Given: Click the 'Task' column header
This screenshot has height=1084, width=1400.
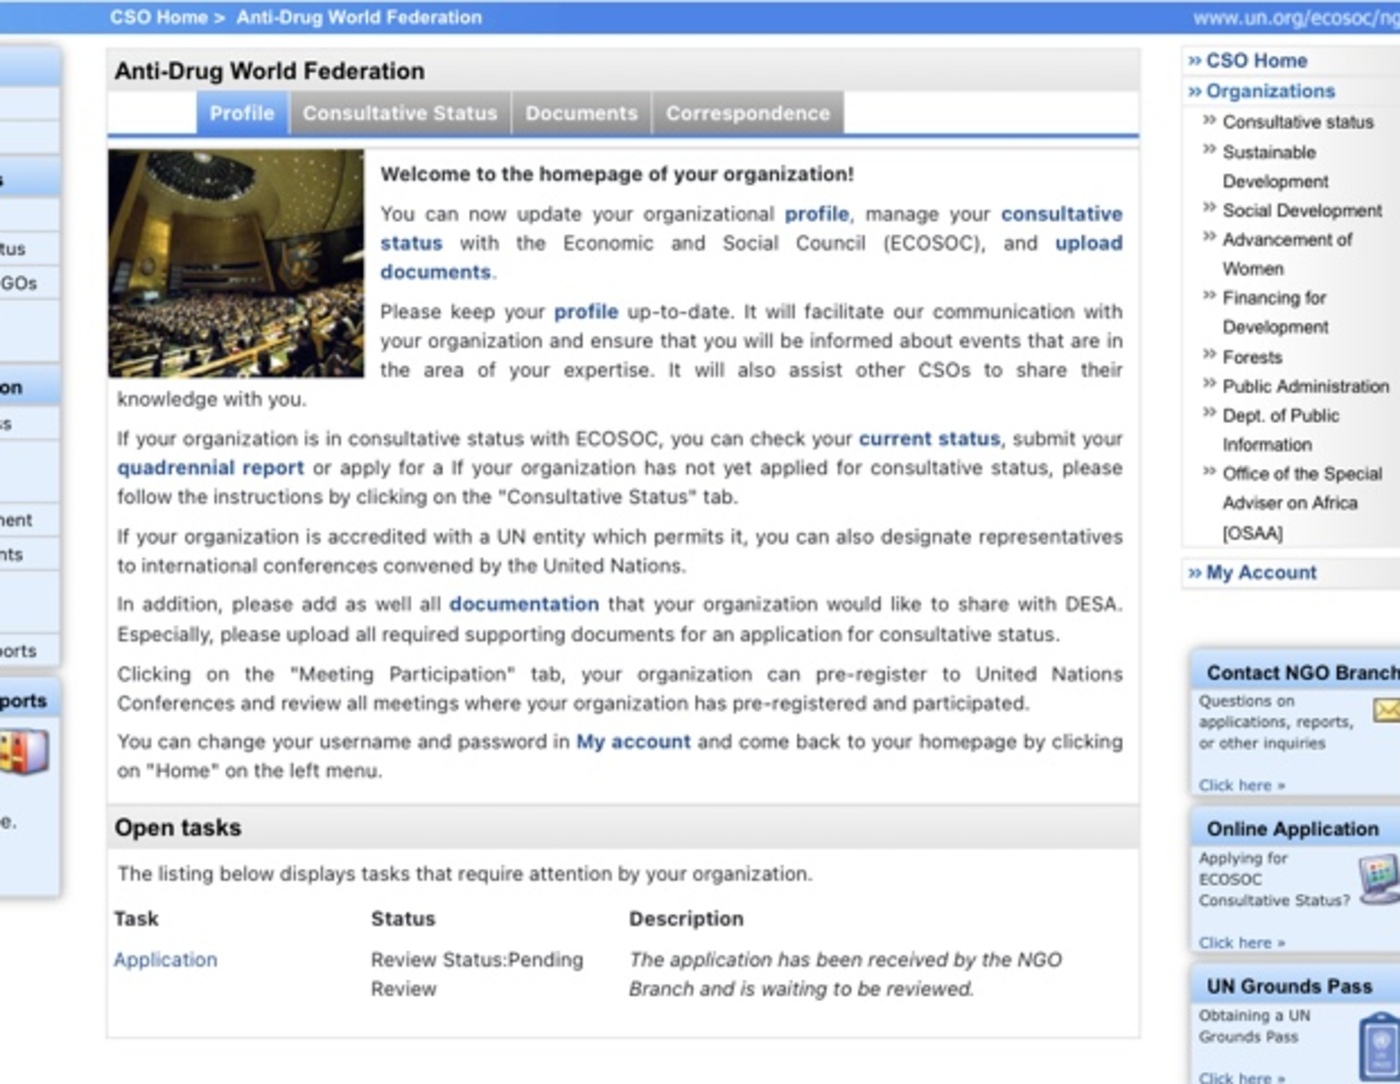Looking at the screenshot, I should [136, 919].
